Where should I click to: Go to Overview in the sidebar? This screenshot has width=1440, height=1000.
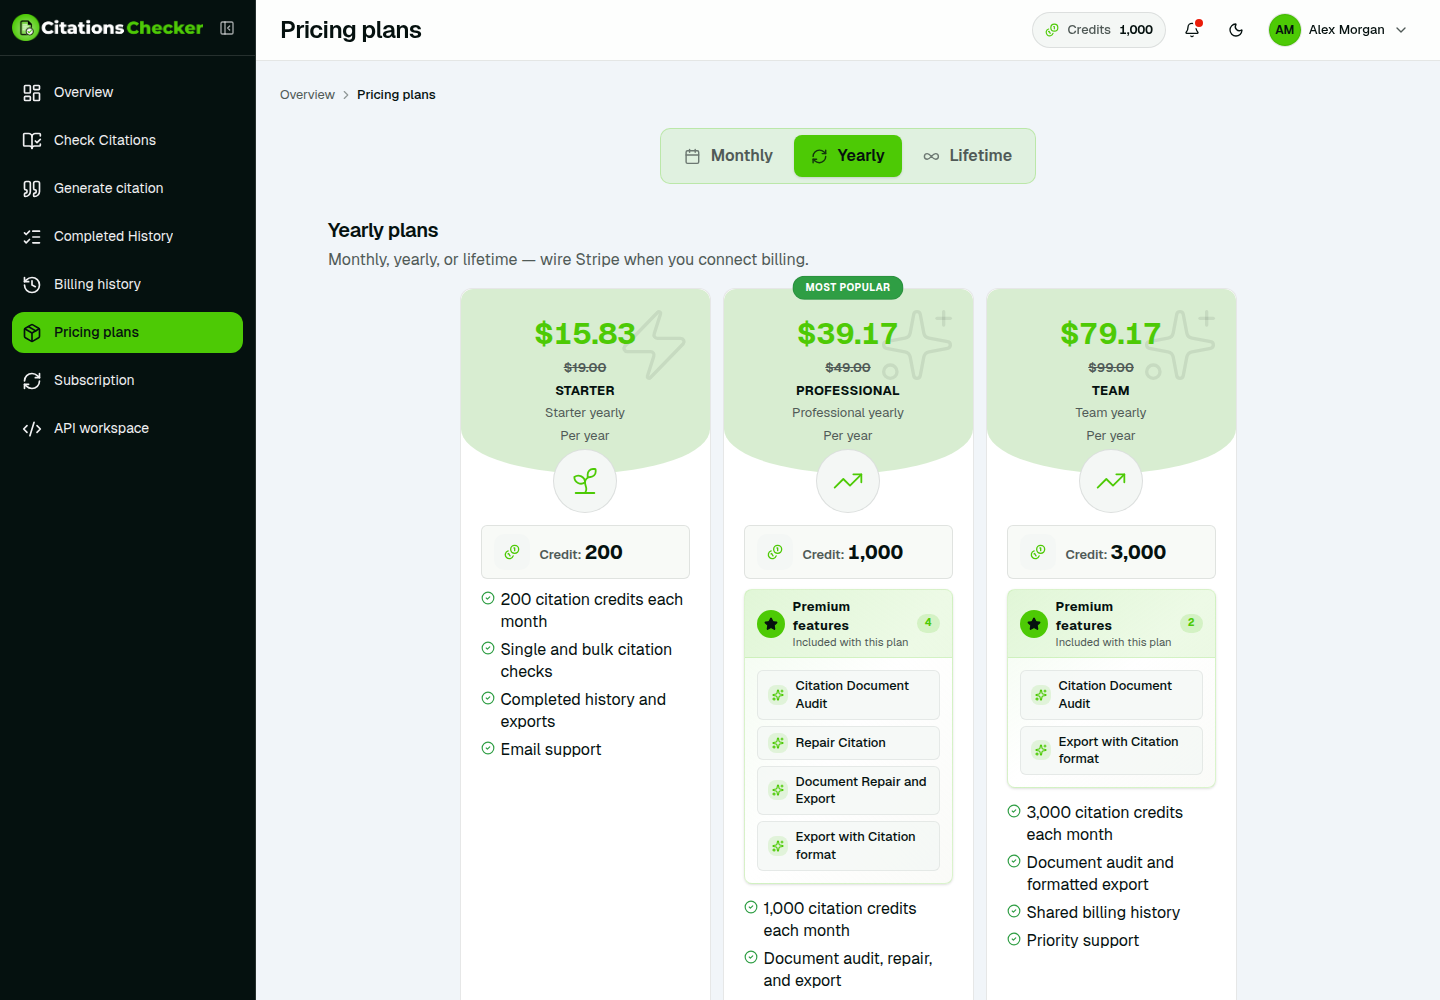click(x=127, y=92)
